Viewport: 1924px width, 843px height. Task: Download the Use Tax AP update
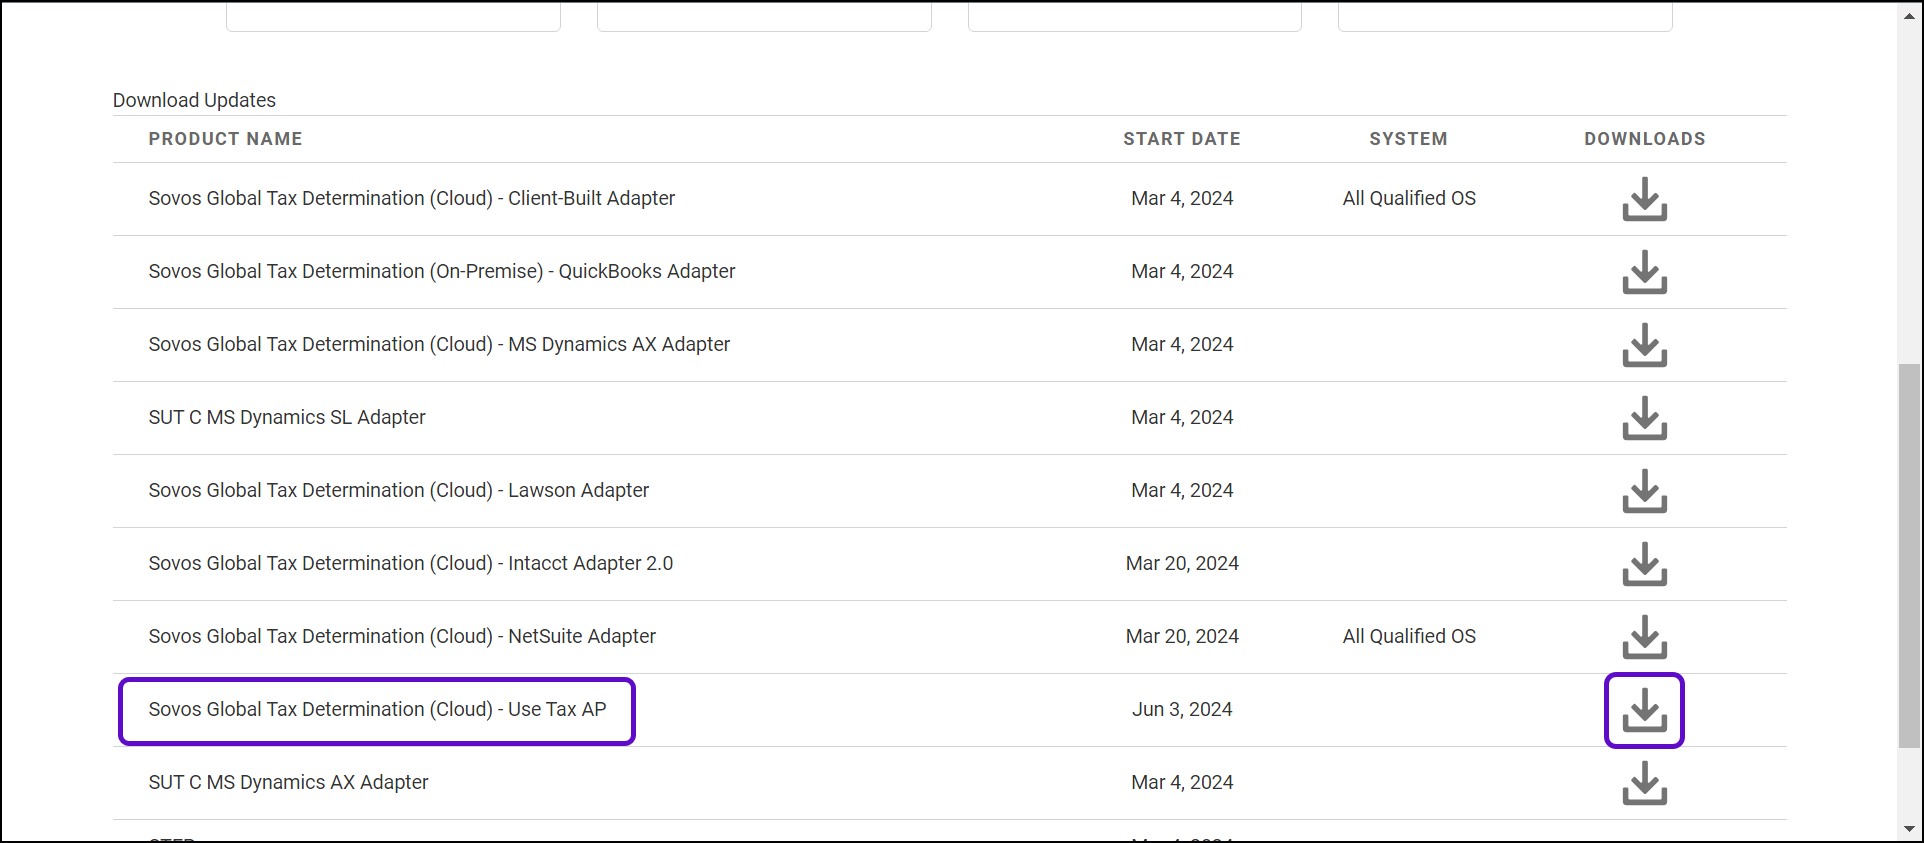pos(1644,710)
